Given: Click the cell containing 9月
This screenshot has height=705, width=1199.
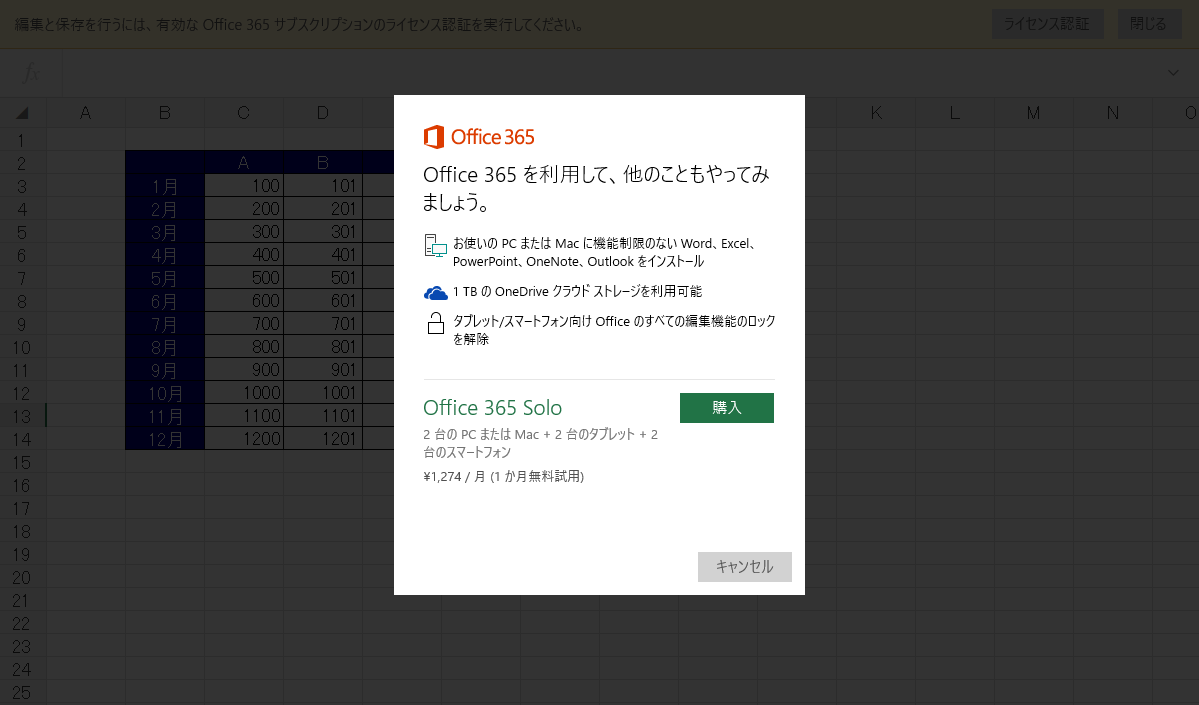Looking at the screenshot, I should [x=165, y=369].
